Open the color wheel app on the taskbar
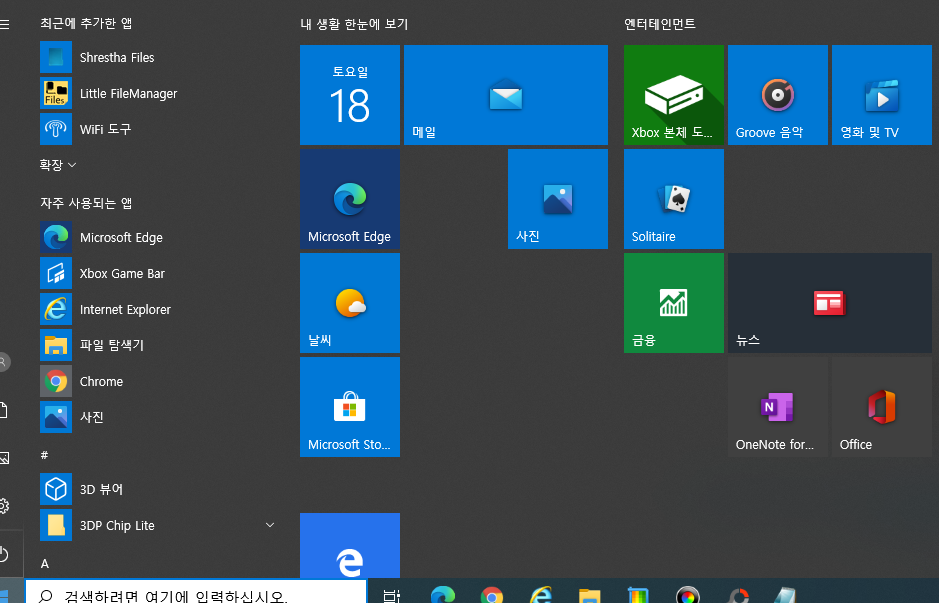This screenshot has height=603, width=939. (x=687, y=596)
